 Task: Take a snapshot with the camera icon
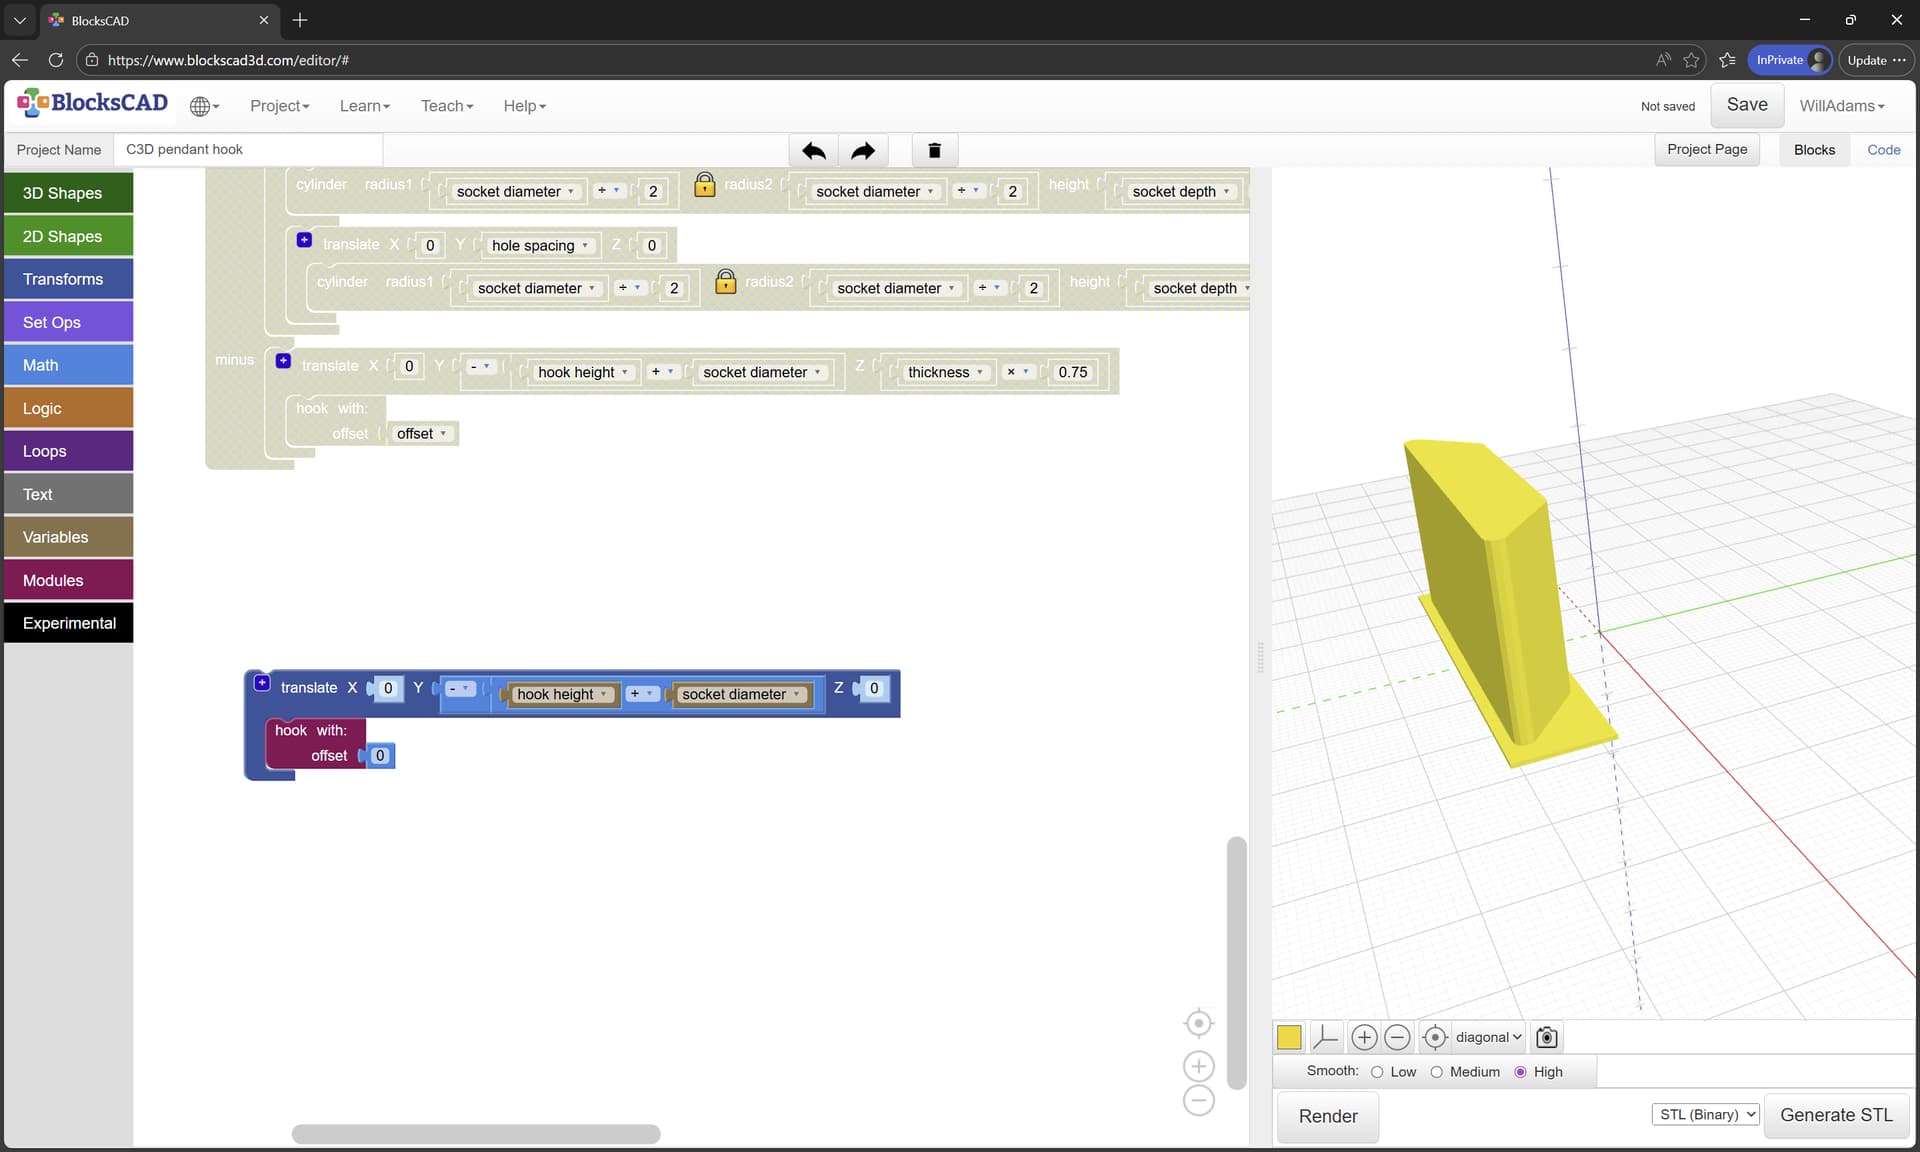(x=1546, y=1037)
